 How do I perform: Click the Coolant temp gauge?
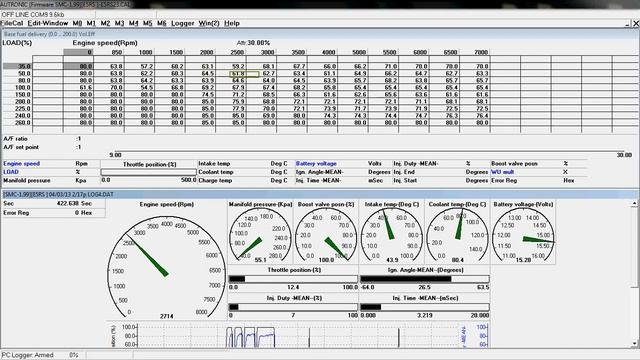click(x=457, y=236)
